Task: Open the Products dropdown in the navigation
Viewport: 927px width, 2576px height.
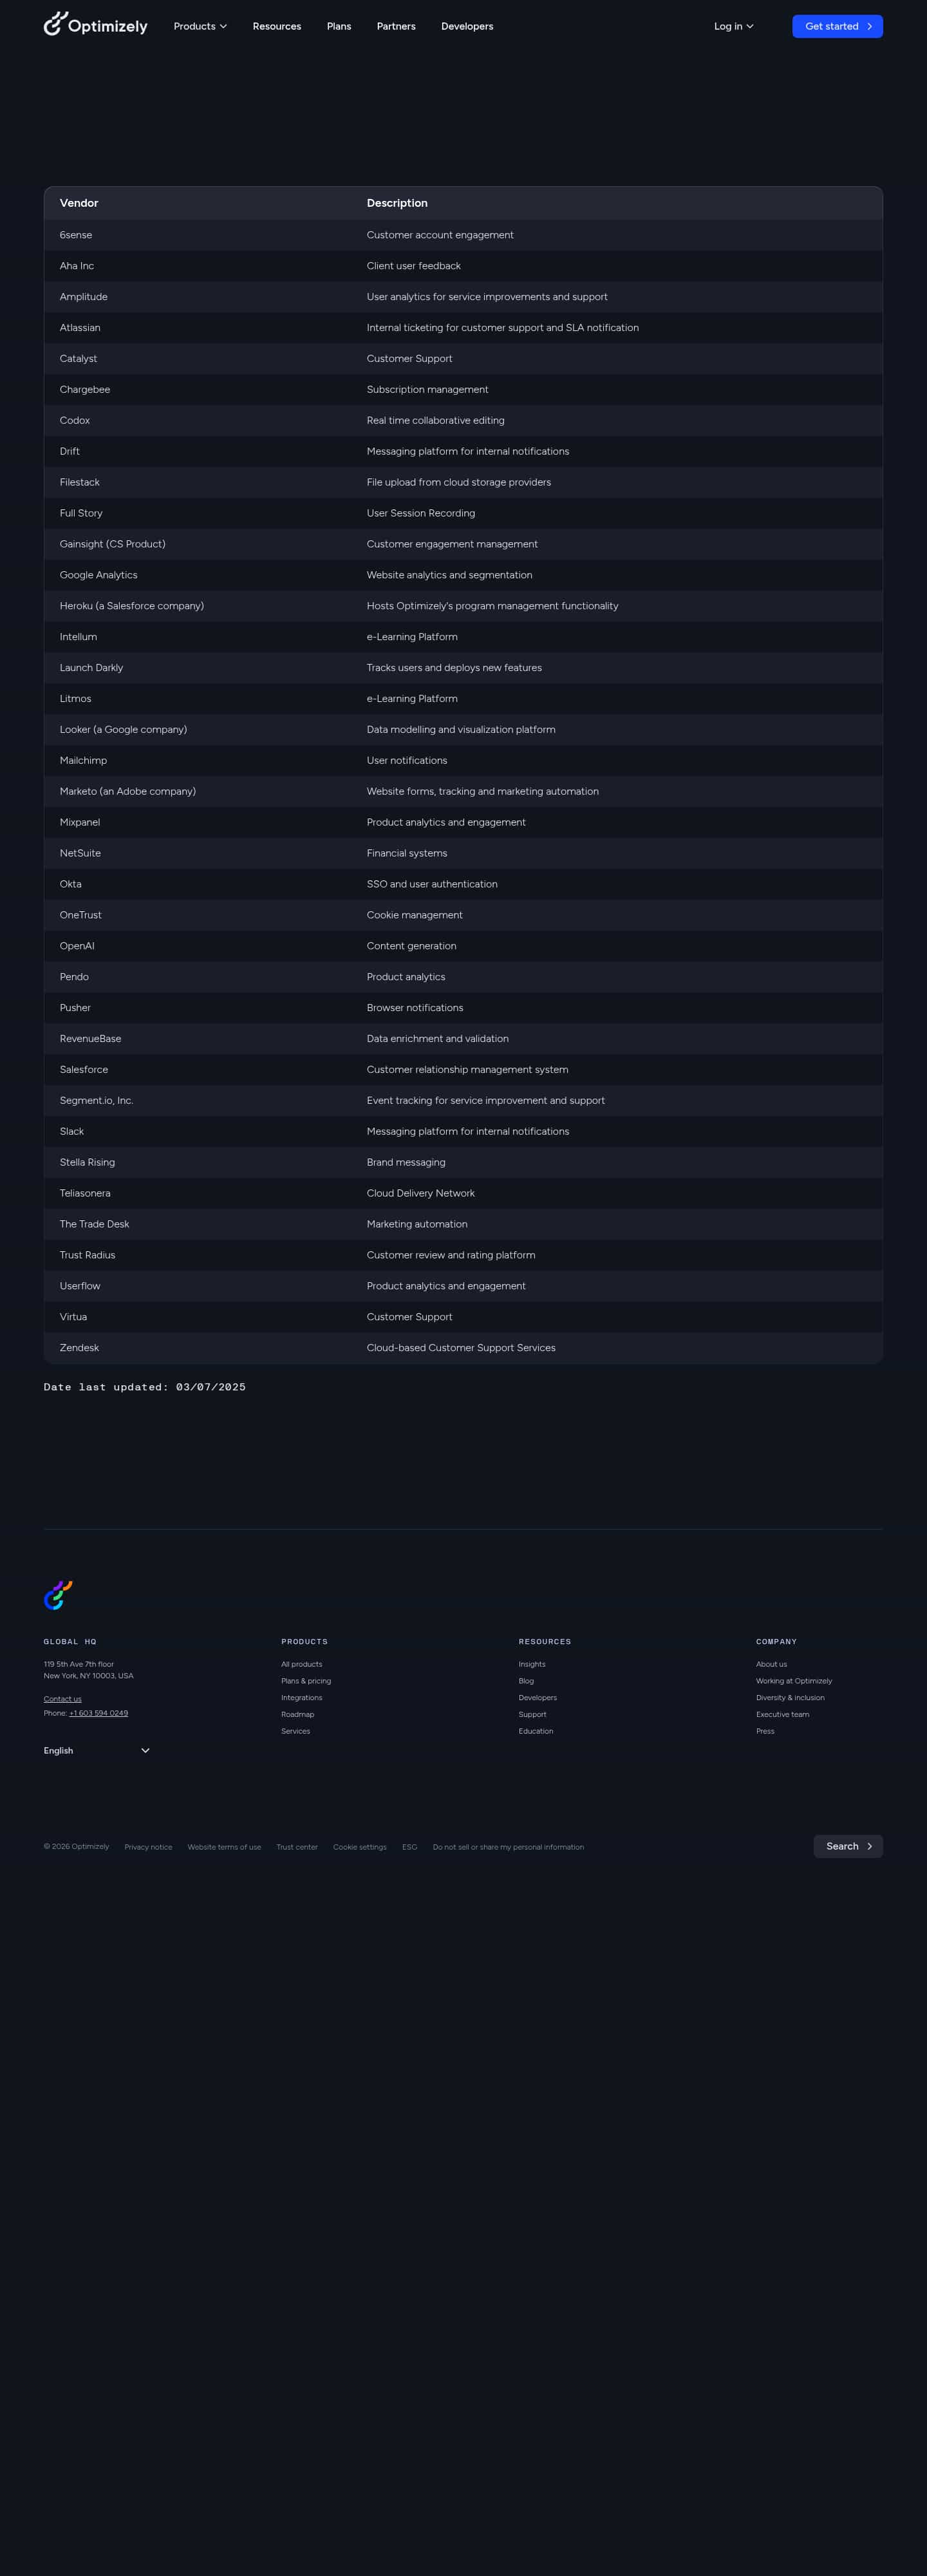Action: (x=199, y=26)
